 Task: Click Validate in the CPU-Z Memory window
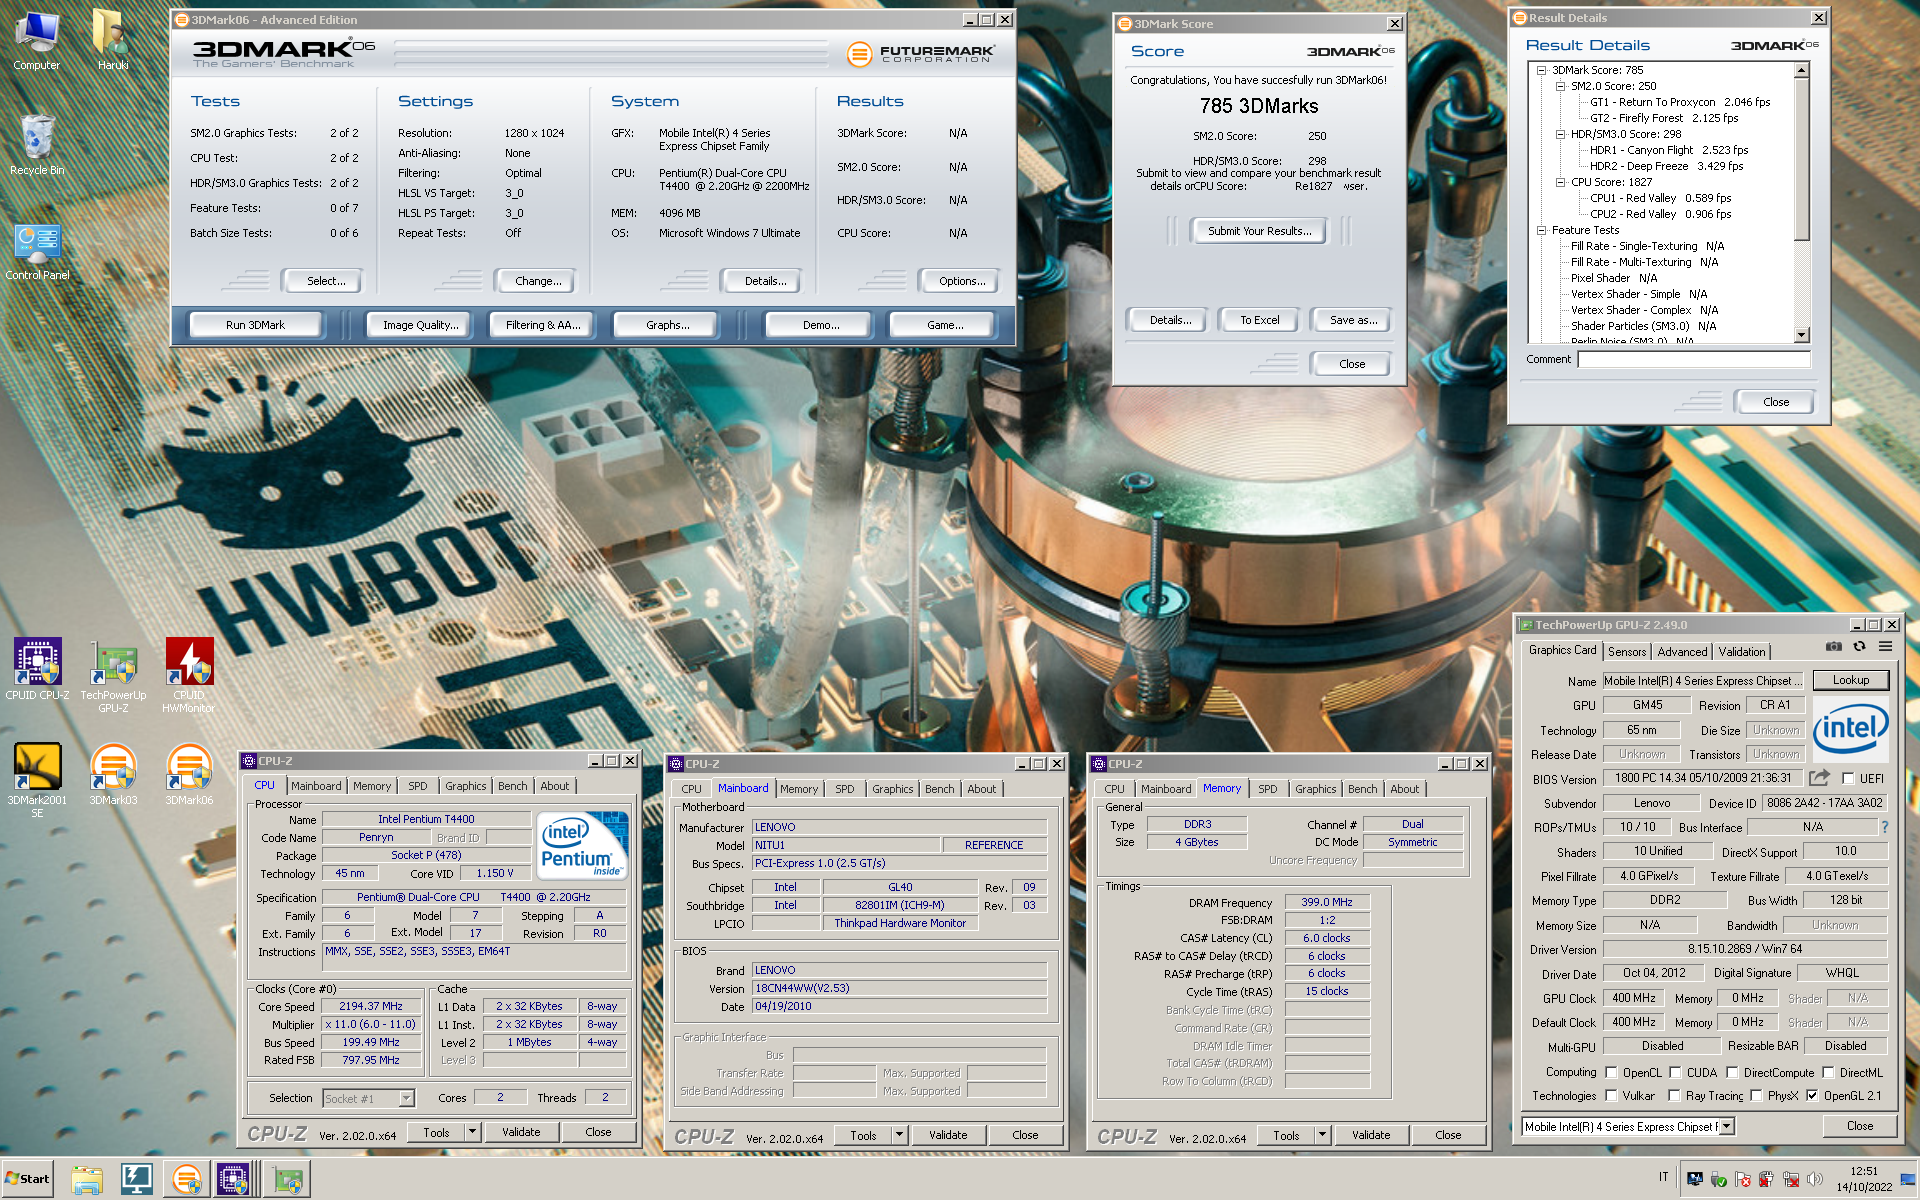[x=1371, y=1135]
